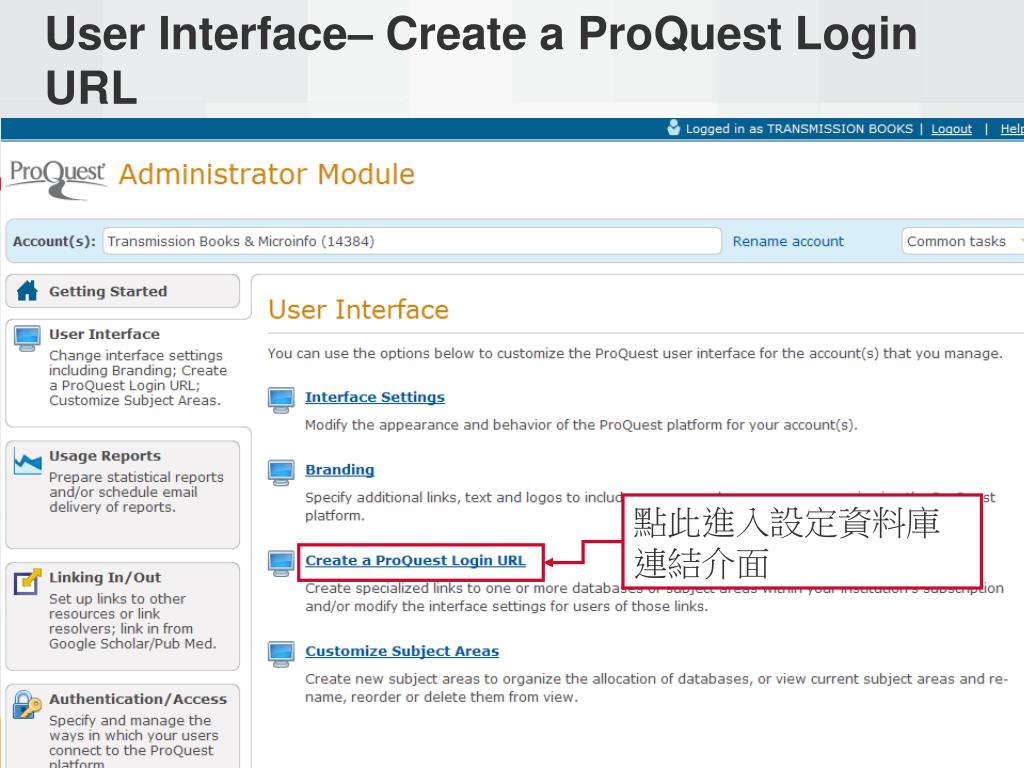Open the Account(s) selection field
This screenshot has width=1024, height=768.
point(412,241)
